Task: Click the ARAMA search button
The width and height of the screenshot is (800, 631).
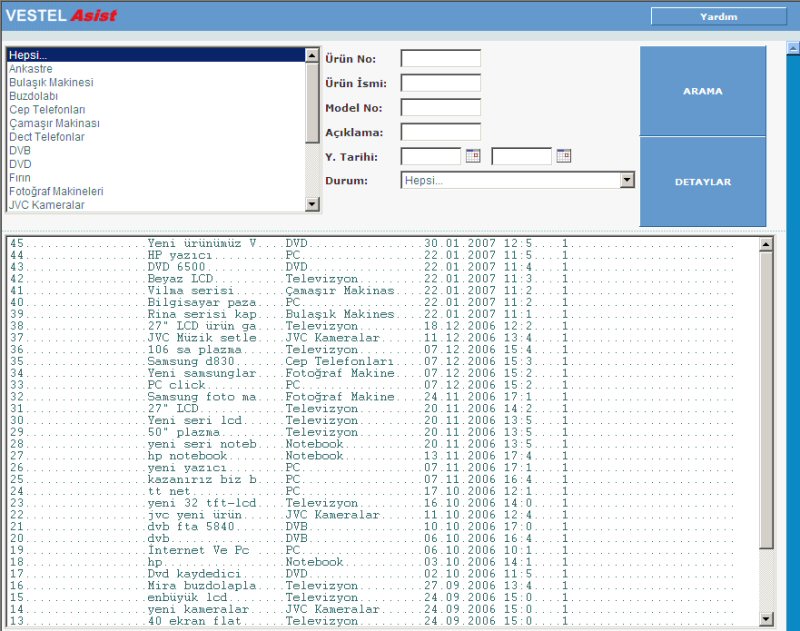Action: [703, 91]
